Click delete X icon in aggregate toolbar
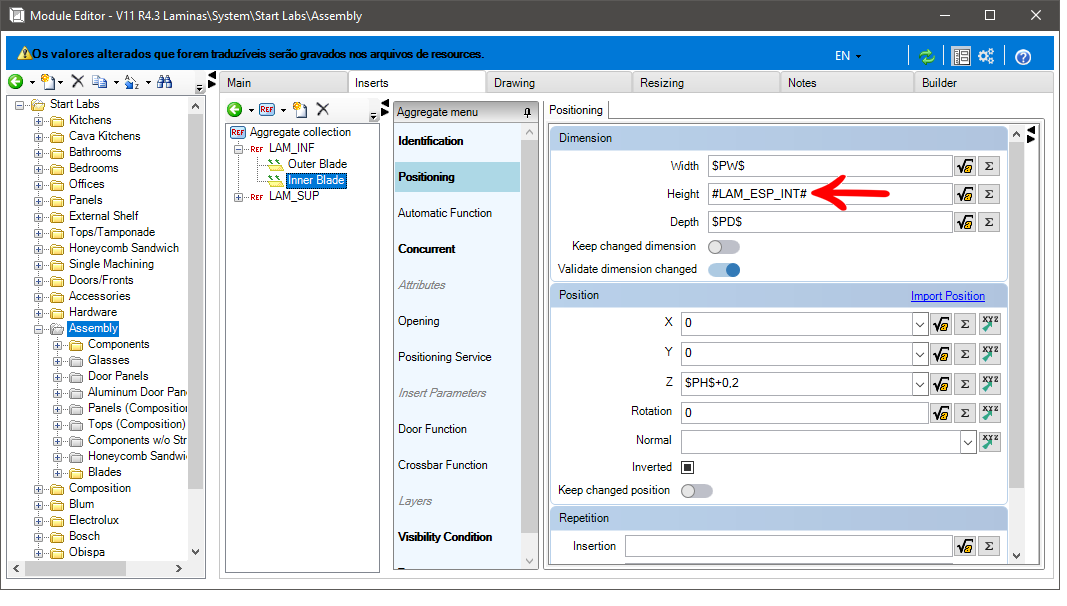This screenshot has width=1067, height=606. pyautogui.click(x=323, y=109)
